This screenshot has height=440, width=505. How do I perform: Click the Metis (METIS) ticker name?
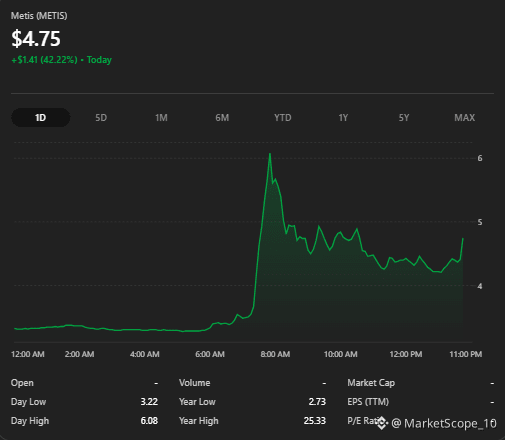pyautogui.click(x=39, y=16)
